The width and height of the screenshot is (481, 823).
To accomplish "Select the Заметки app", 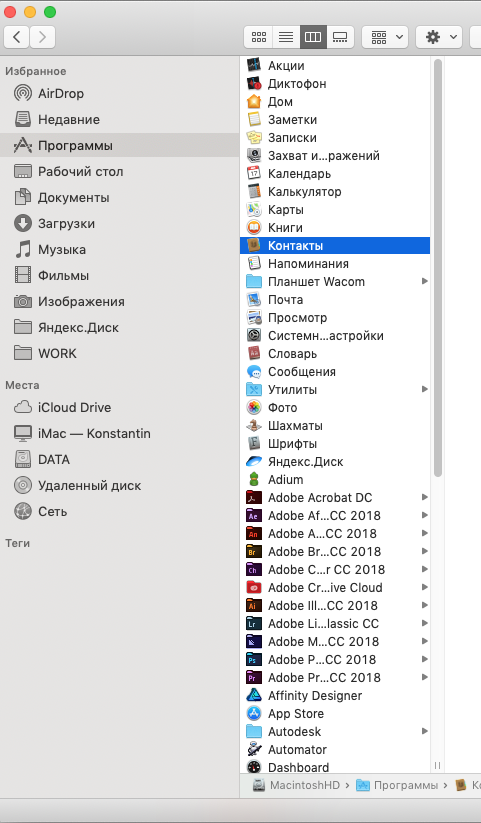I will coord(335,120).
